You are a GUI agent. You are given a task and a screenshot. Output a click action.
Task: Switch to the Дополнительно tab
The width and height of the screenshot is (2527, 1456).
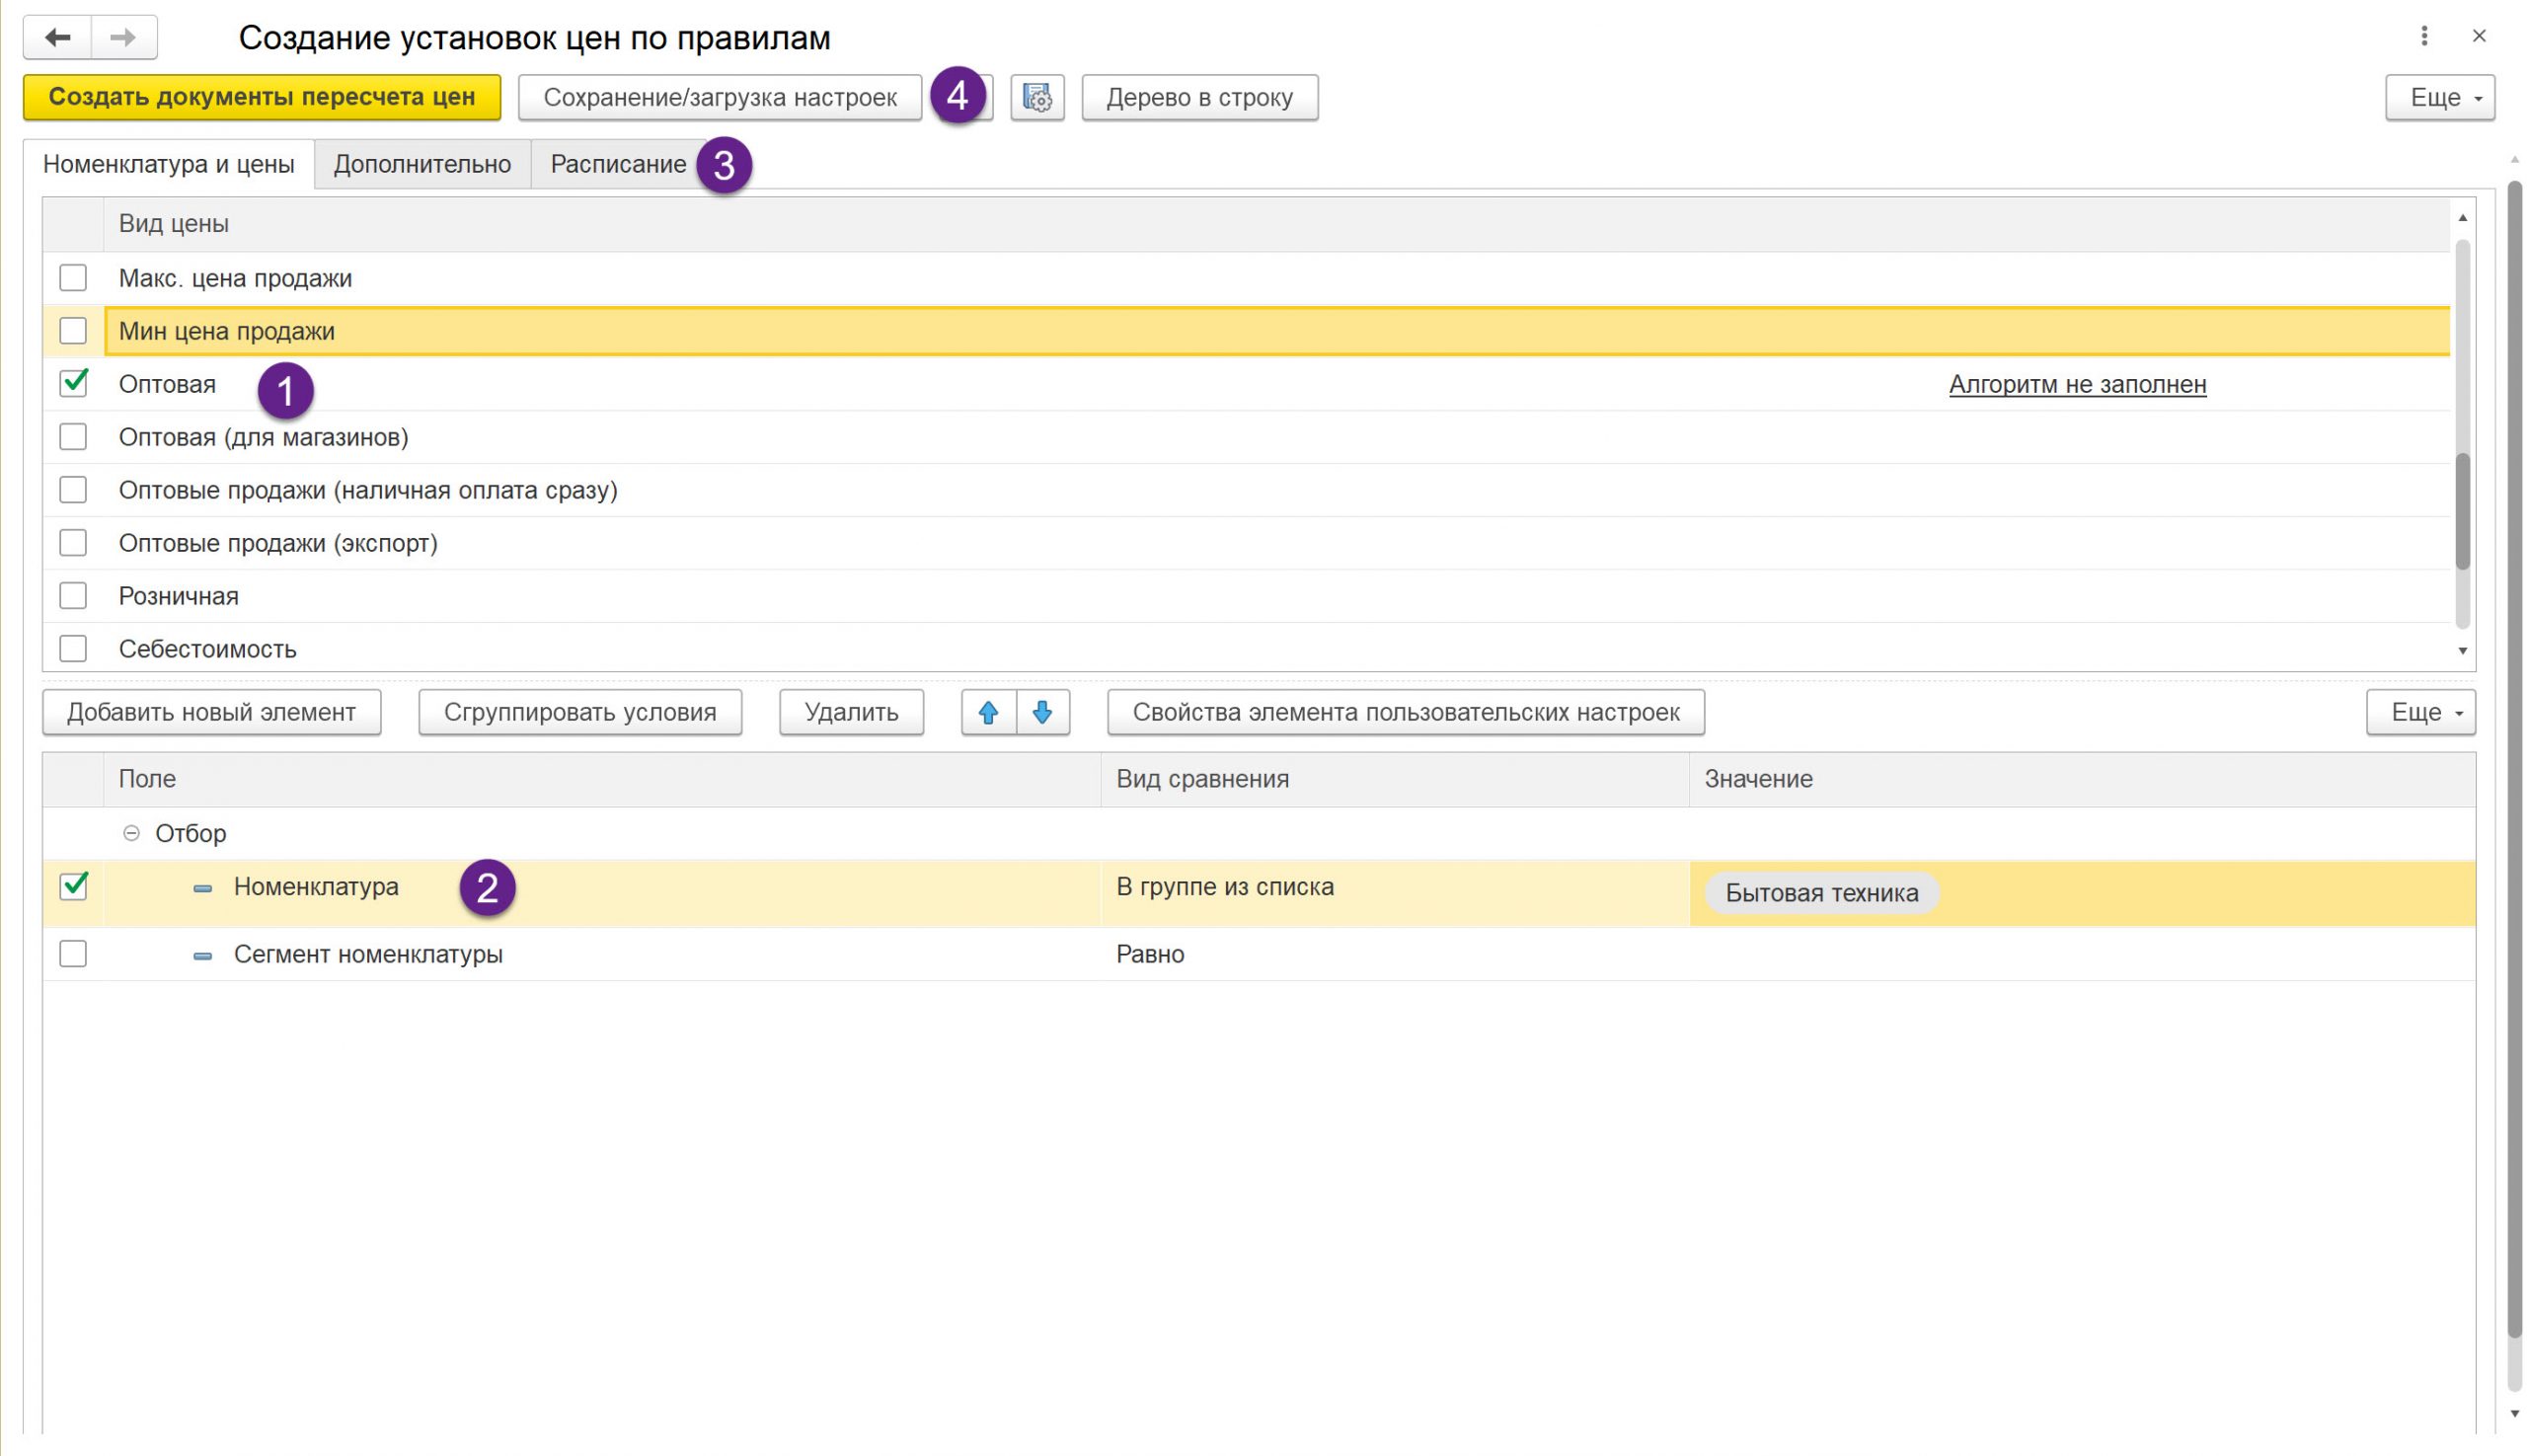point(422,164)
